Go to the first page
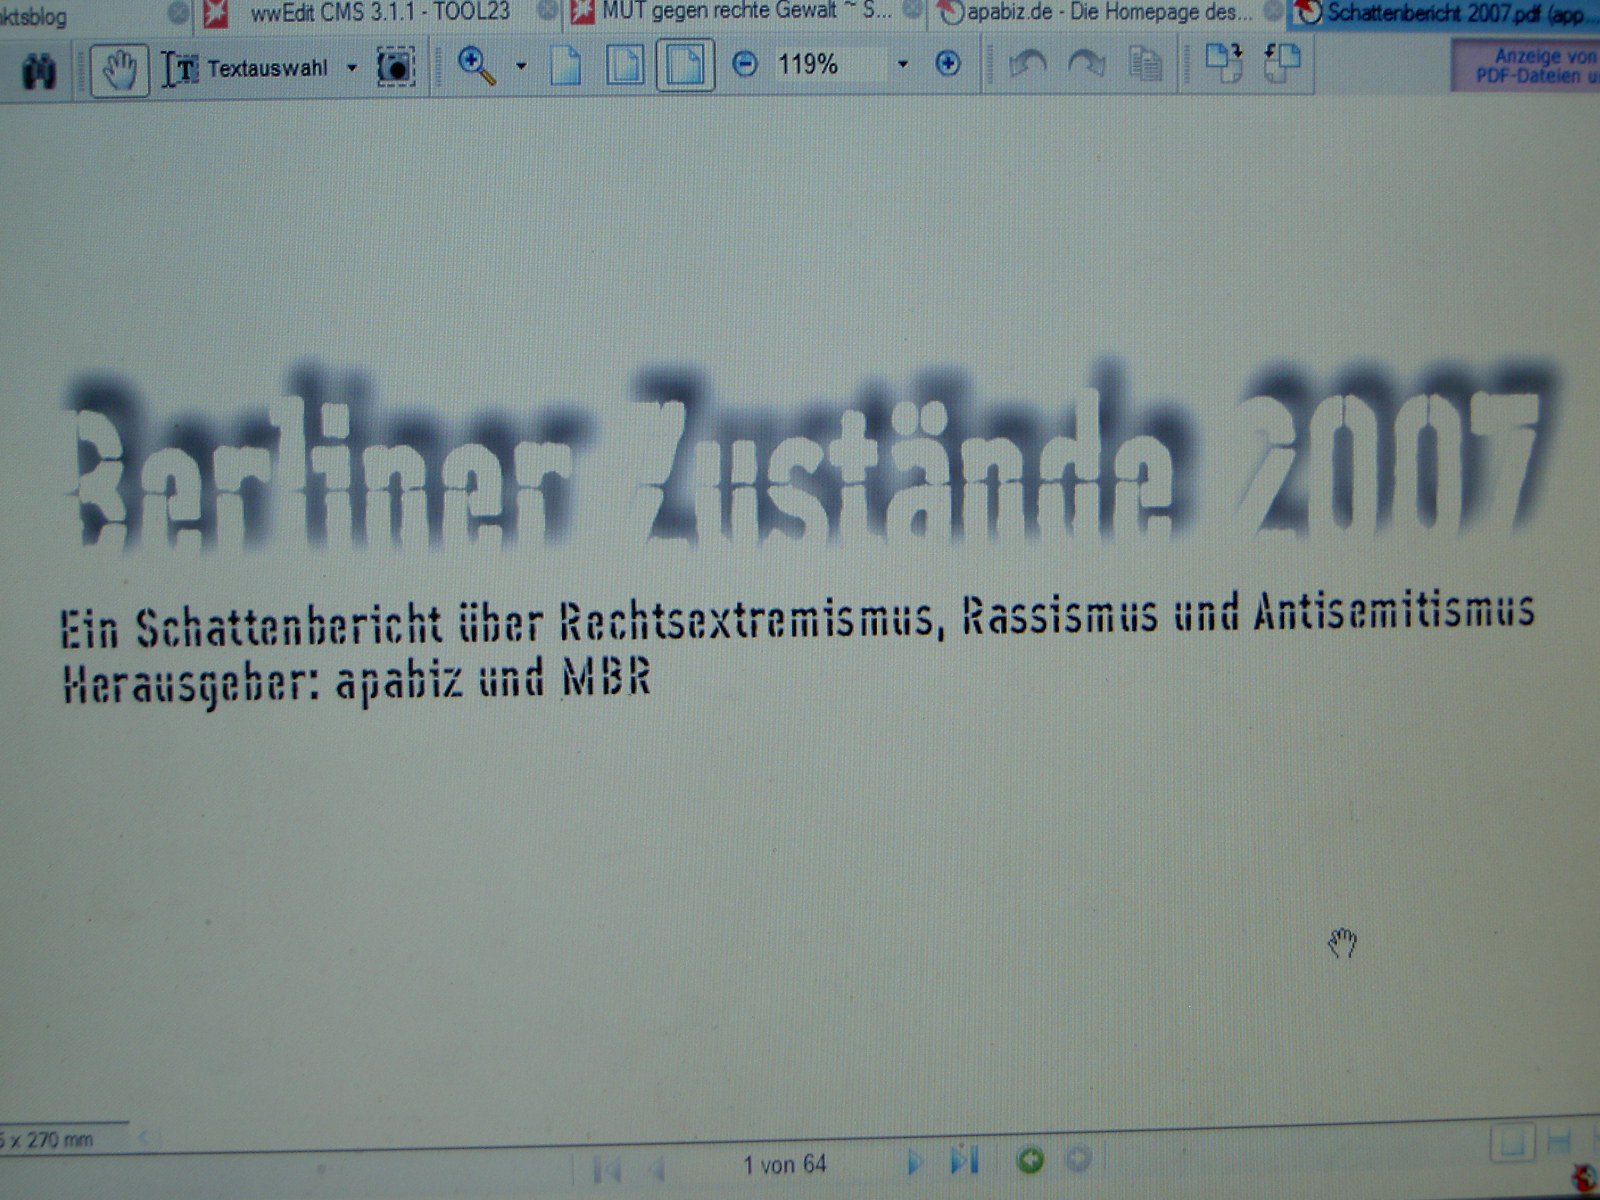 click(x=607, y=1168)
